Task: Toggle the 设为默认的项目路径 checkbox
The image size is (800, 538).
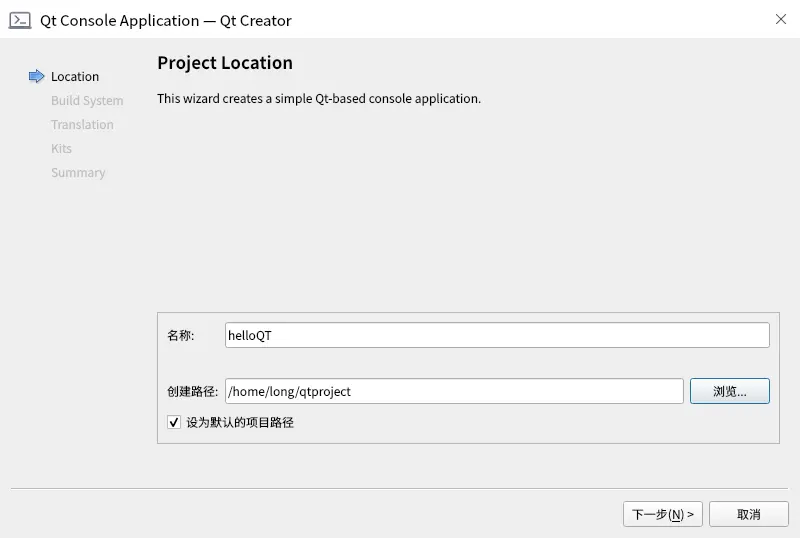Action: [x=174, y=422]
